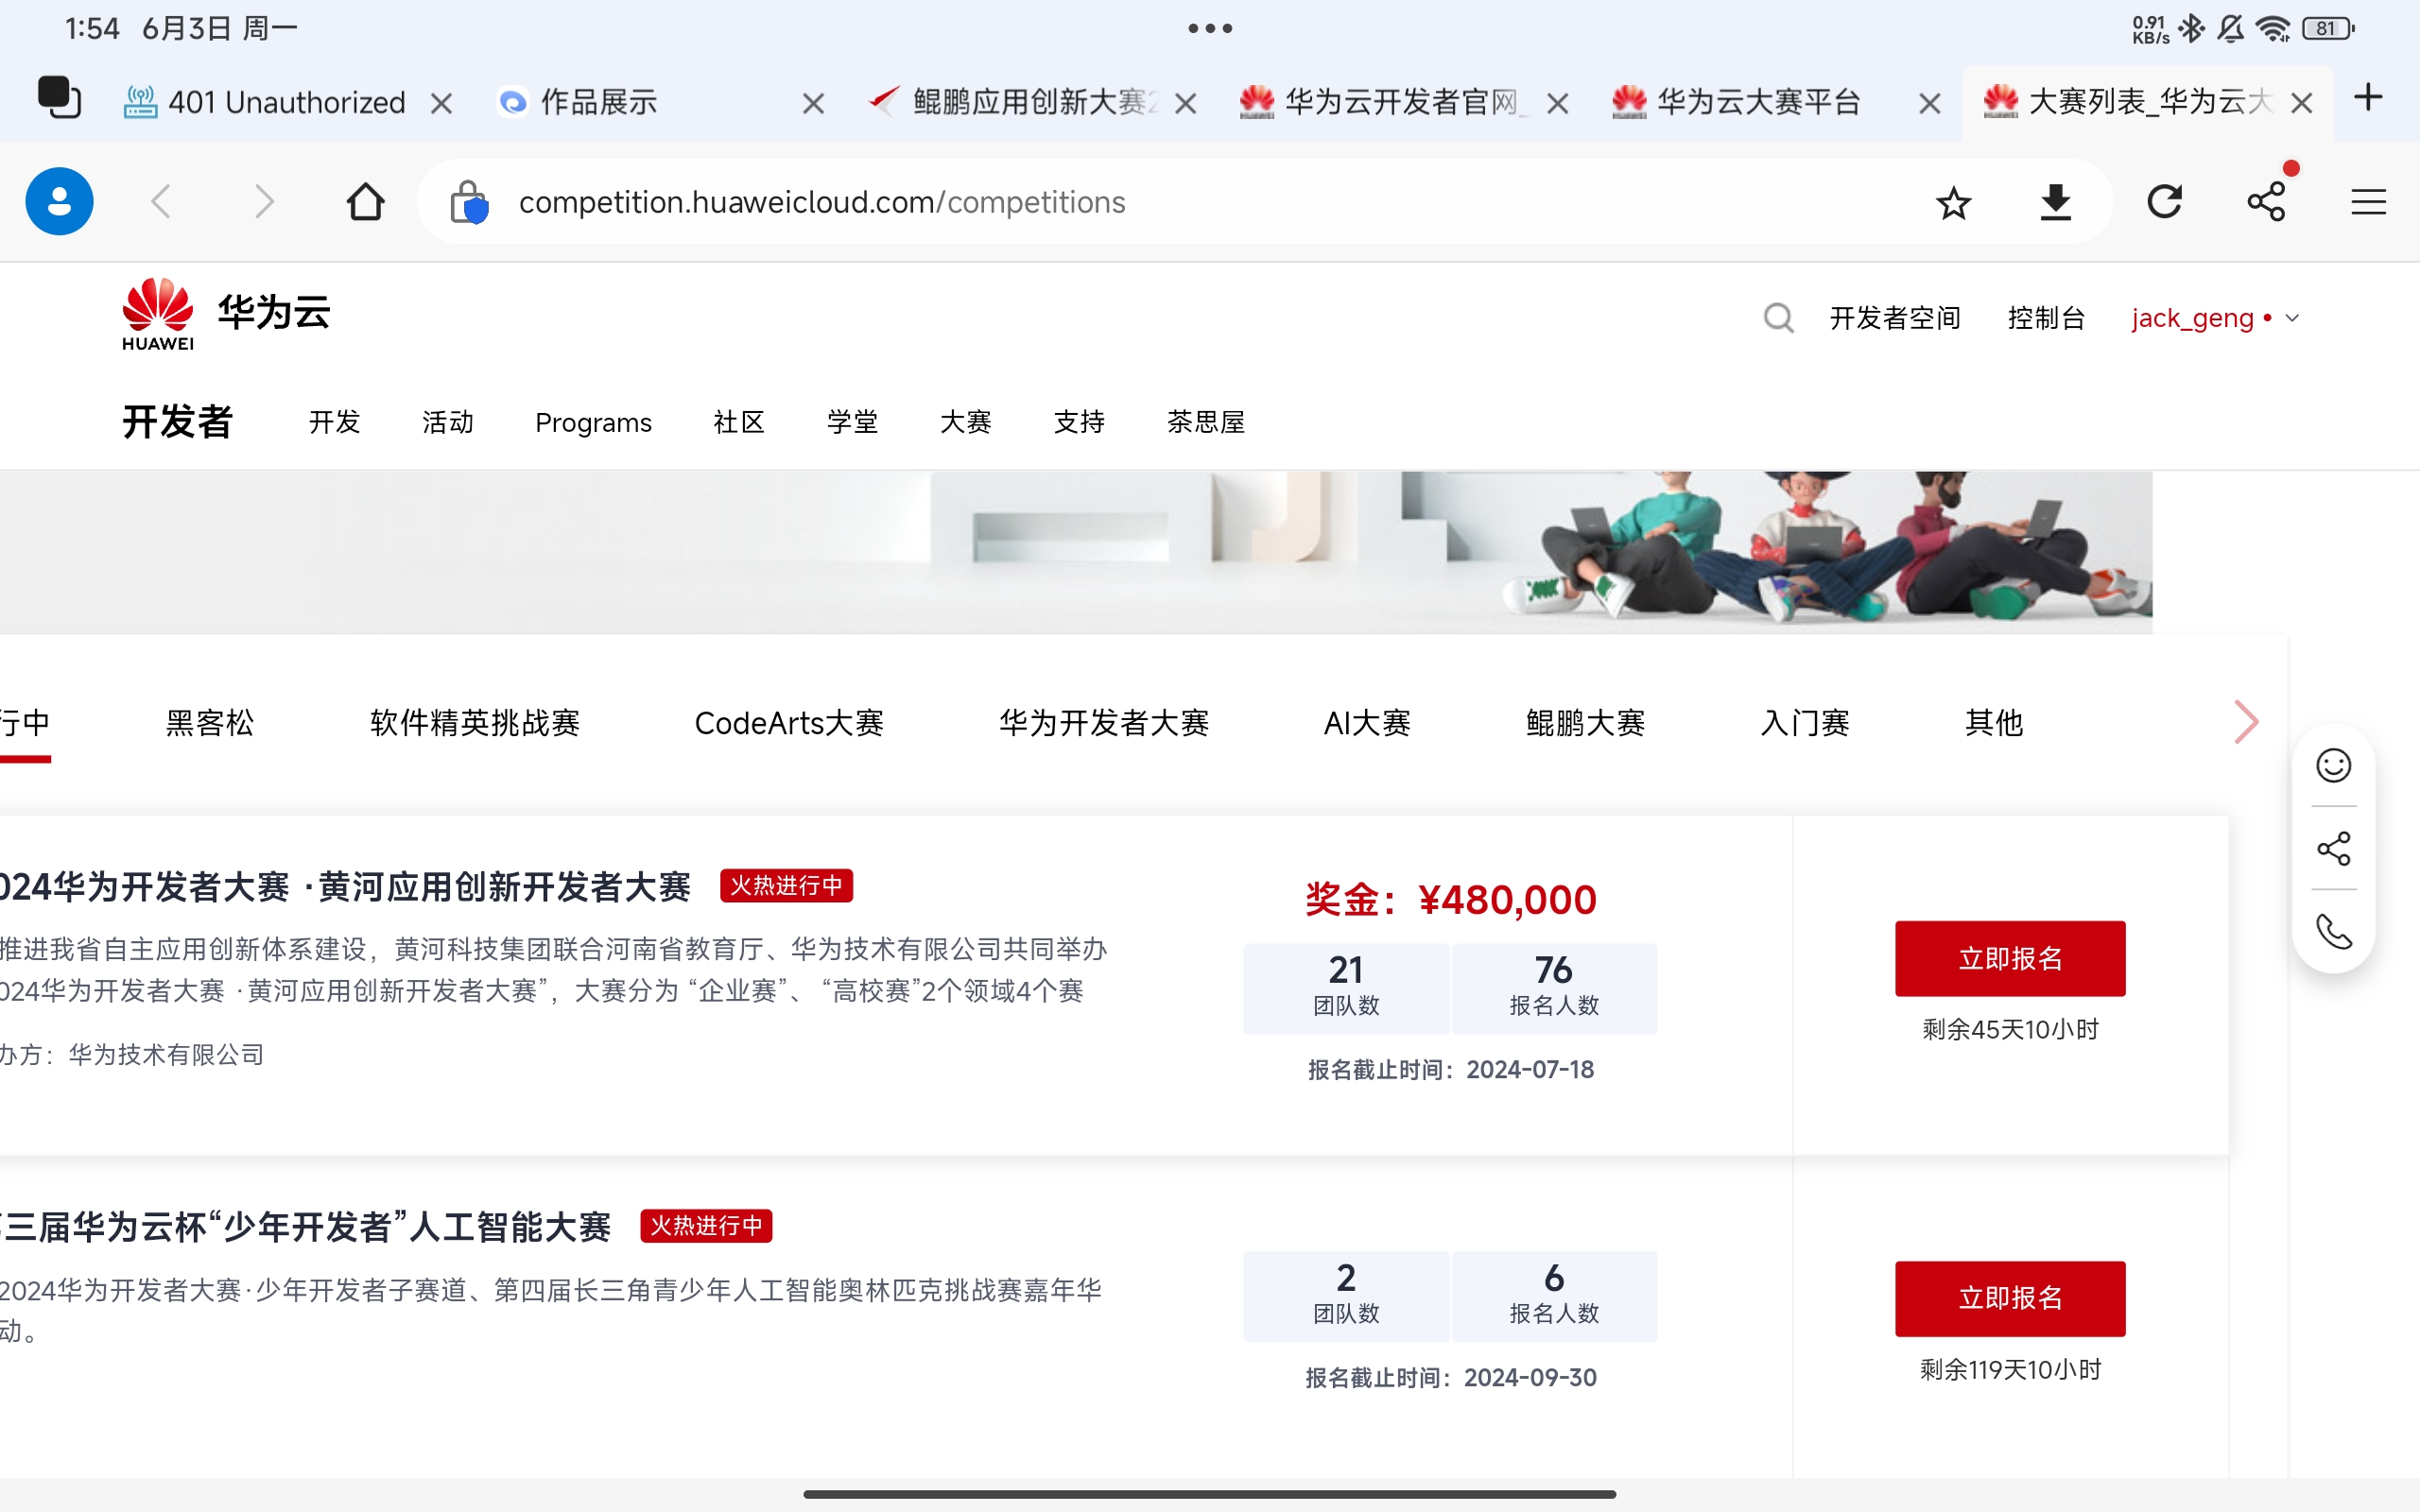This screenshot has height=1512, width=2420.
Task: Open 黄河应用创新开发者大赛 competition title
Action: [x=345, y=887]
